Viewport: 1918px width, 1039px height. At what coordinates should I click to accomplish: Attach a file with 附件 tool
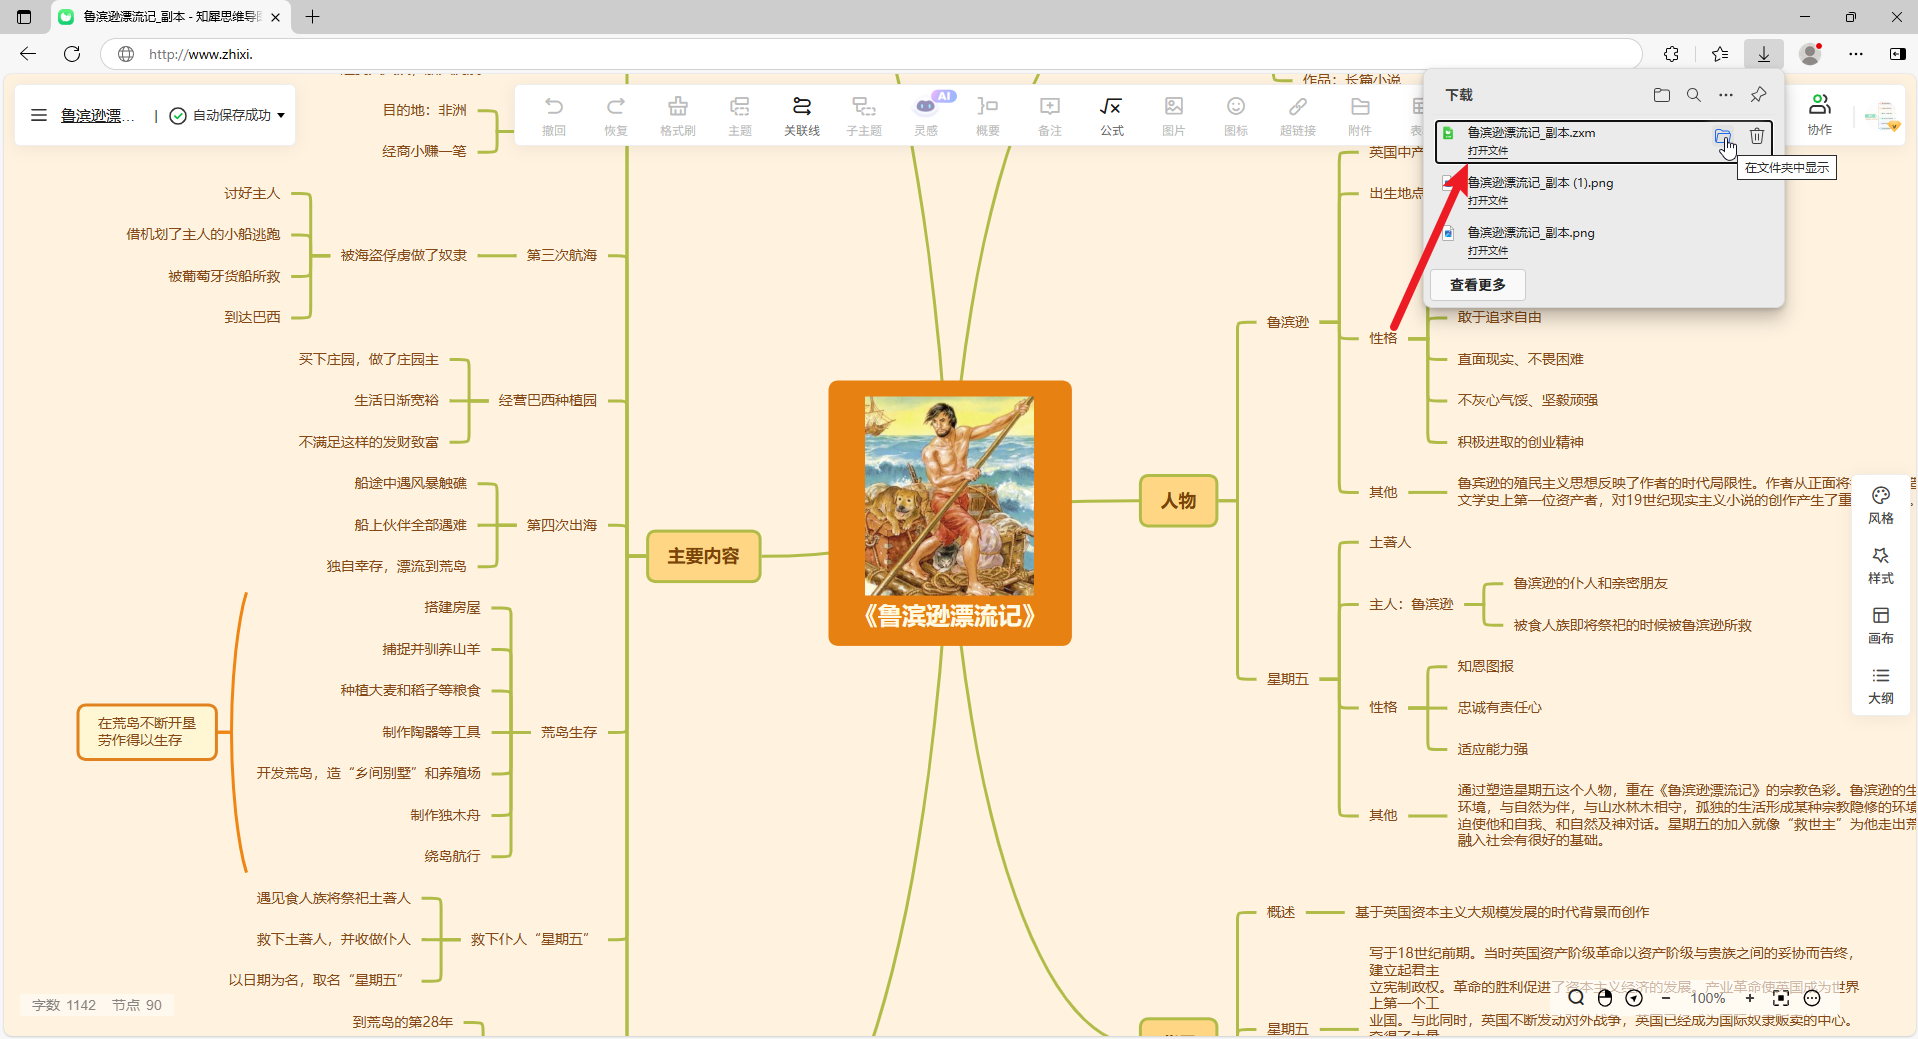[1360, 115]
